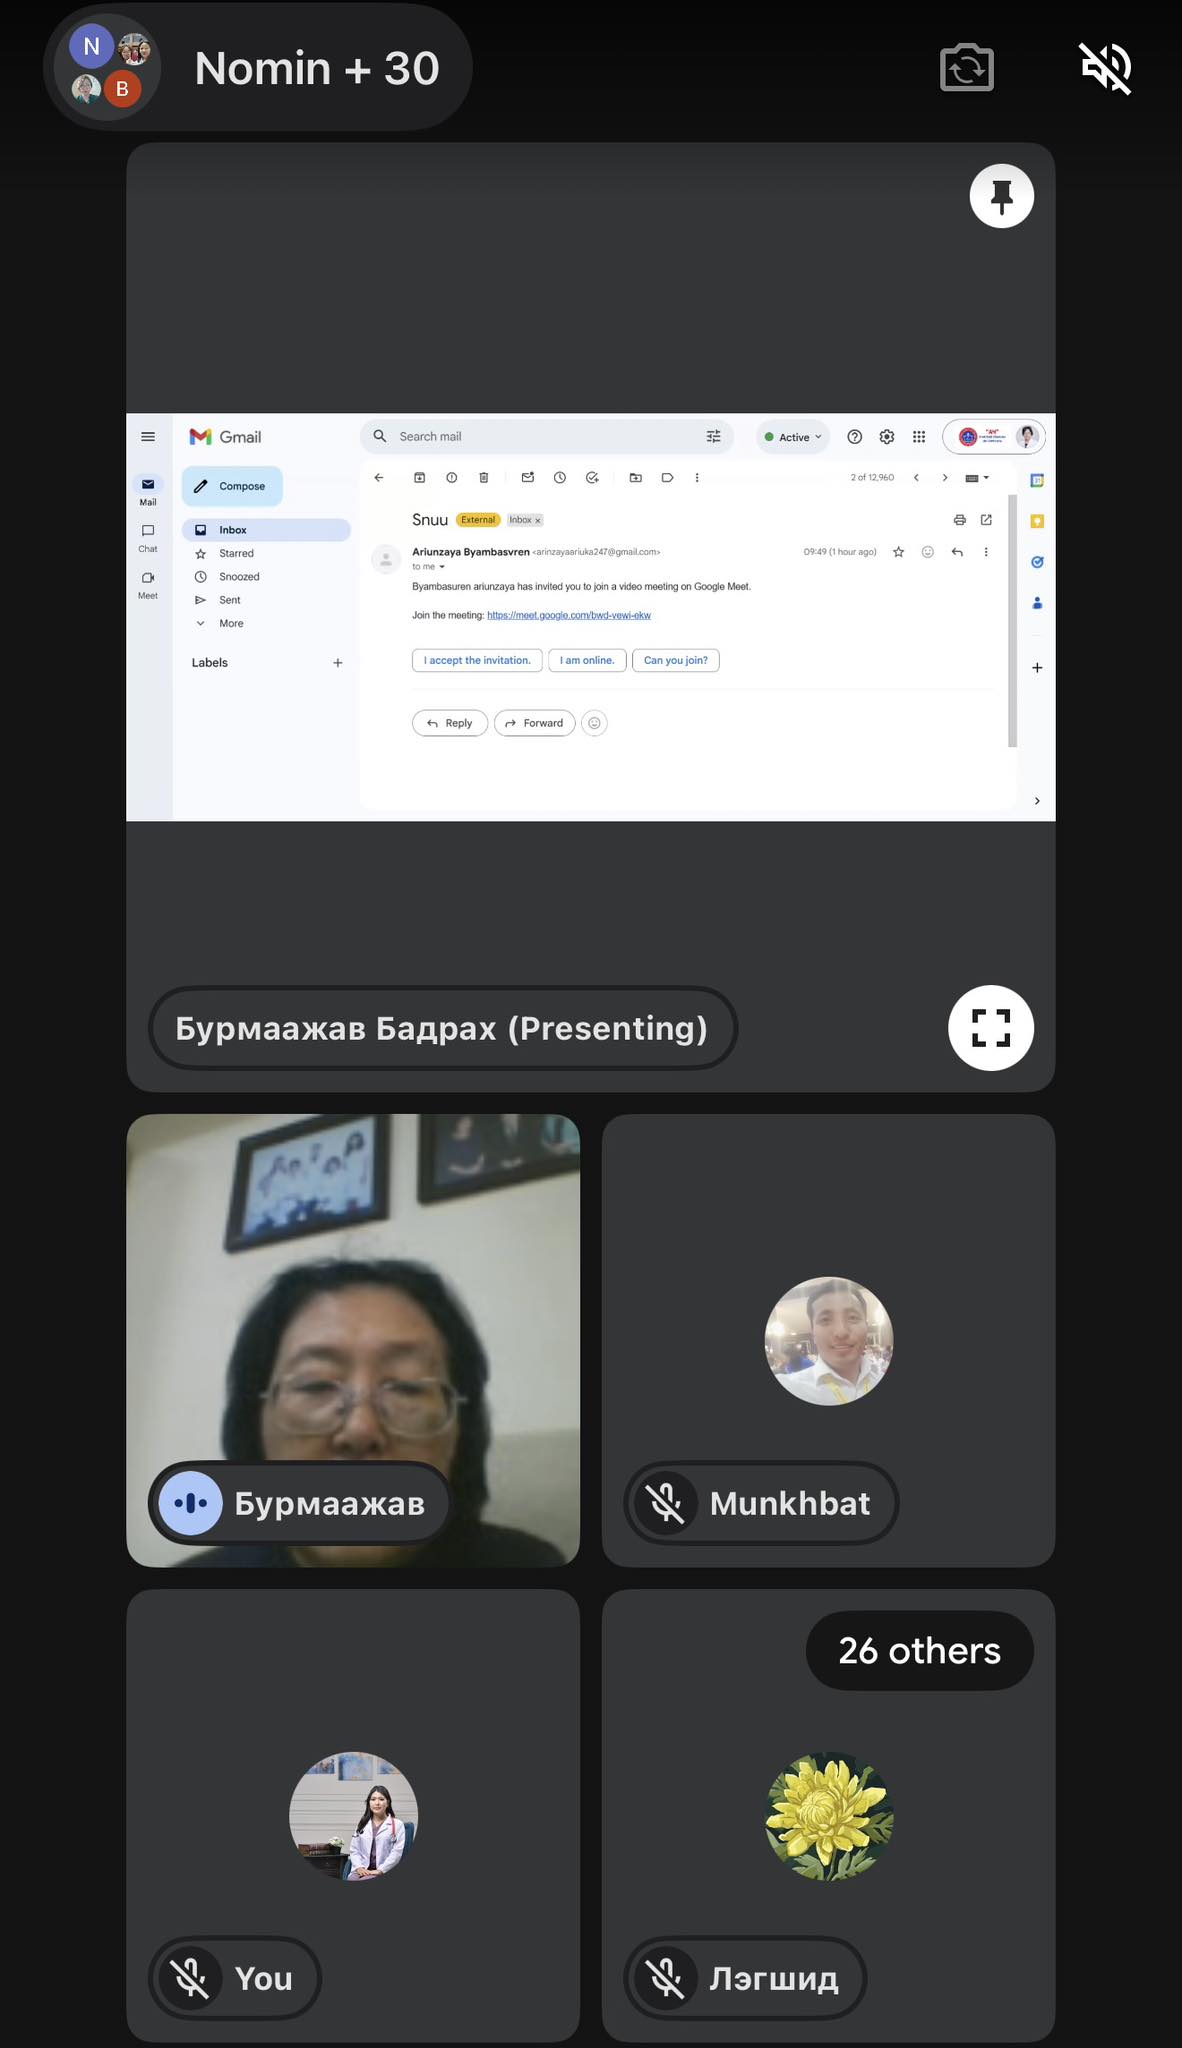Tap the crossed-out microphone icon beside 'You'
This screenshot has width=1182, height=2048.
pos(190,1978)
